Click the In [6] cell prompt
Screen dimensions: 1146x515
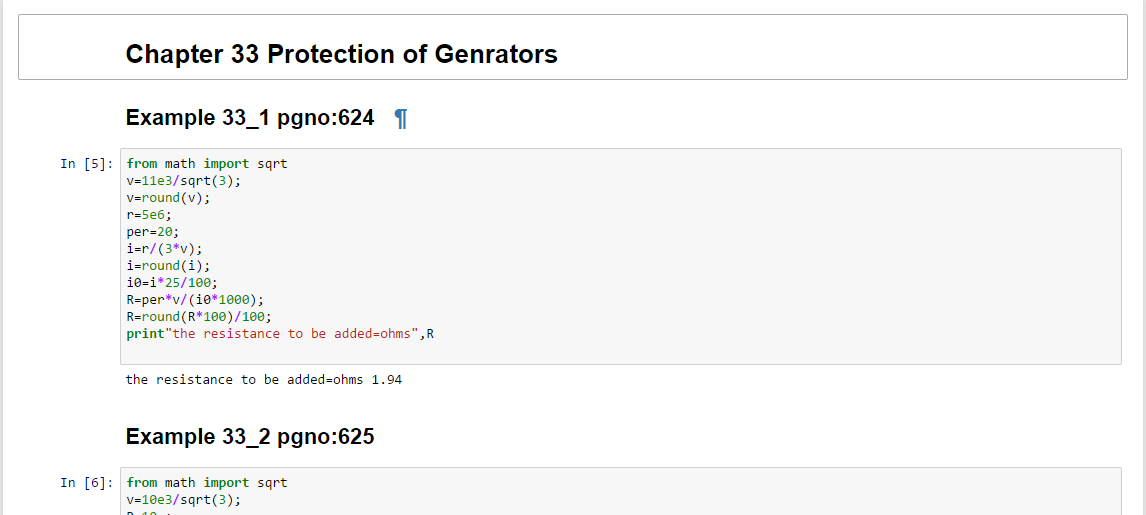tap(87, 483)
